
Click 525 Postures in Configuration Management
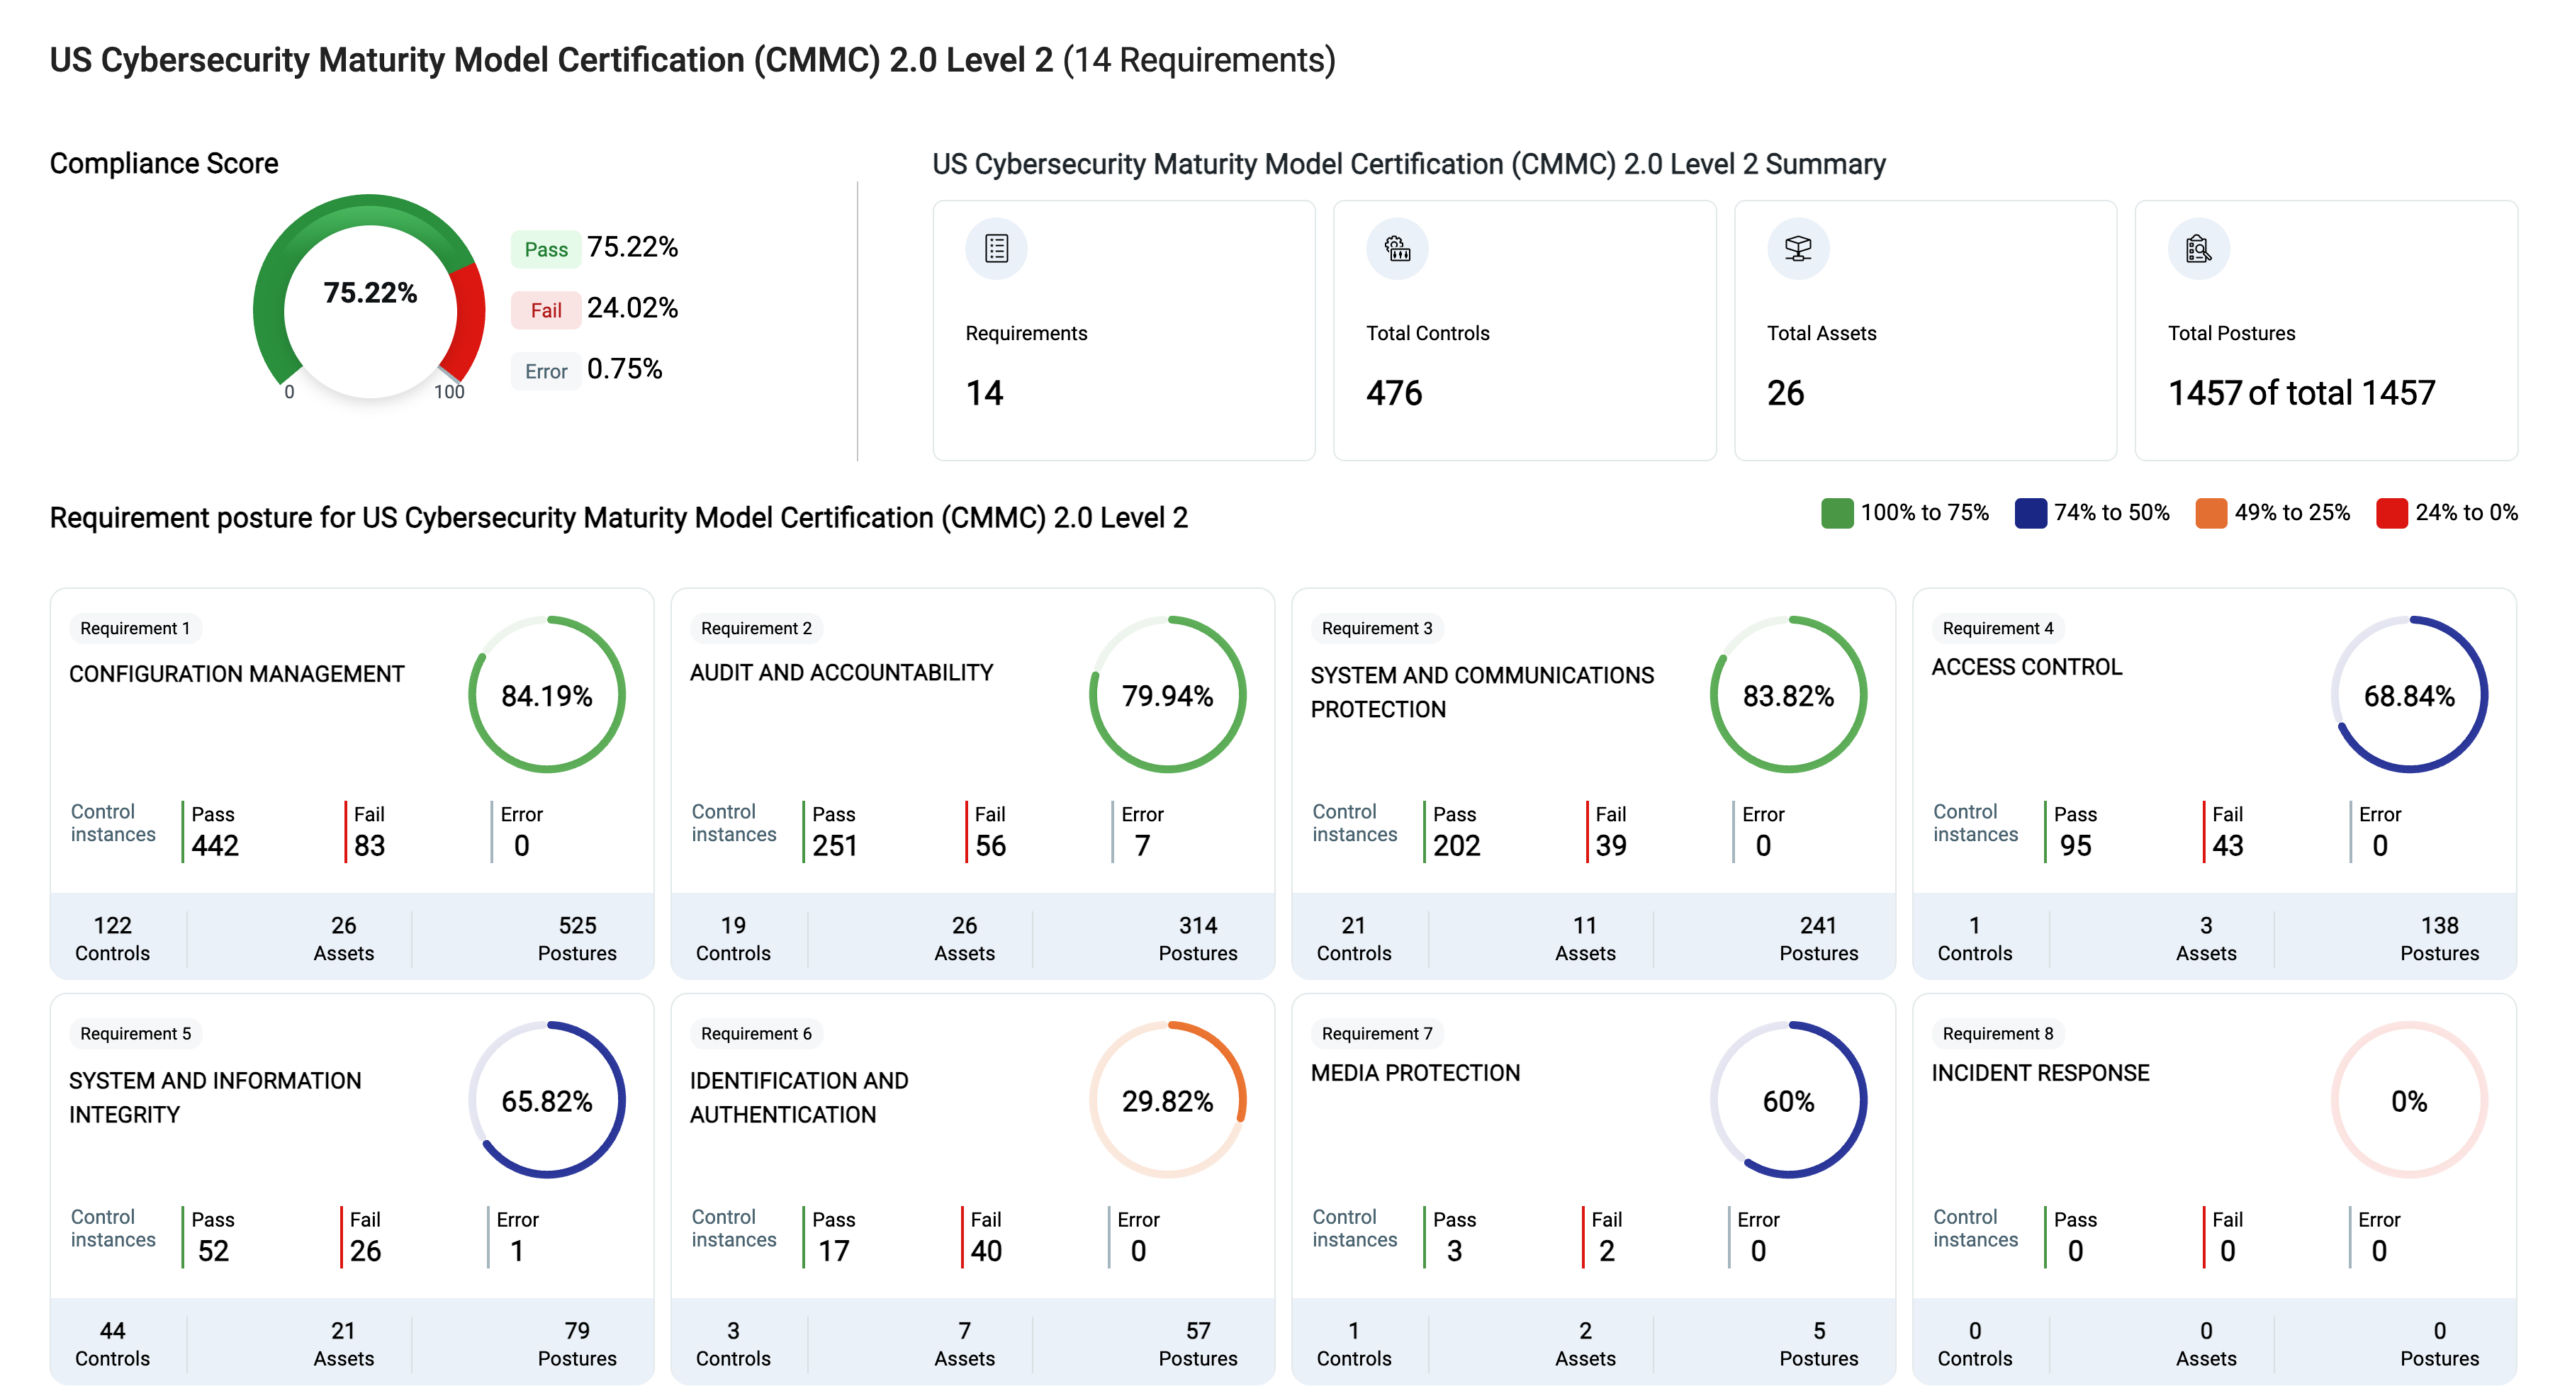577,939
